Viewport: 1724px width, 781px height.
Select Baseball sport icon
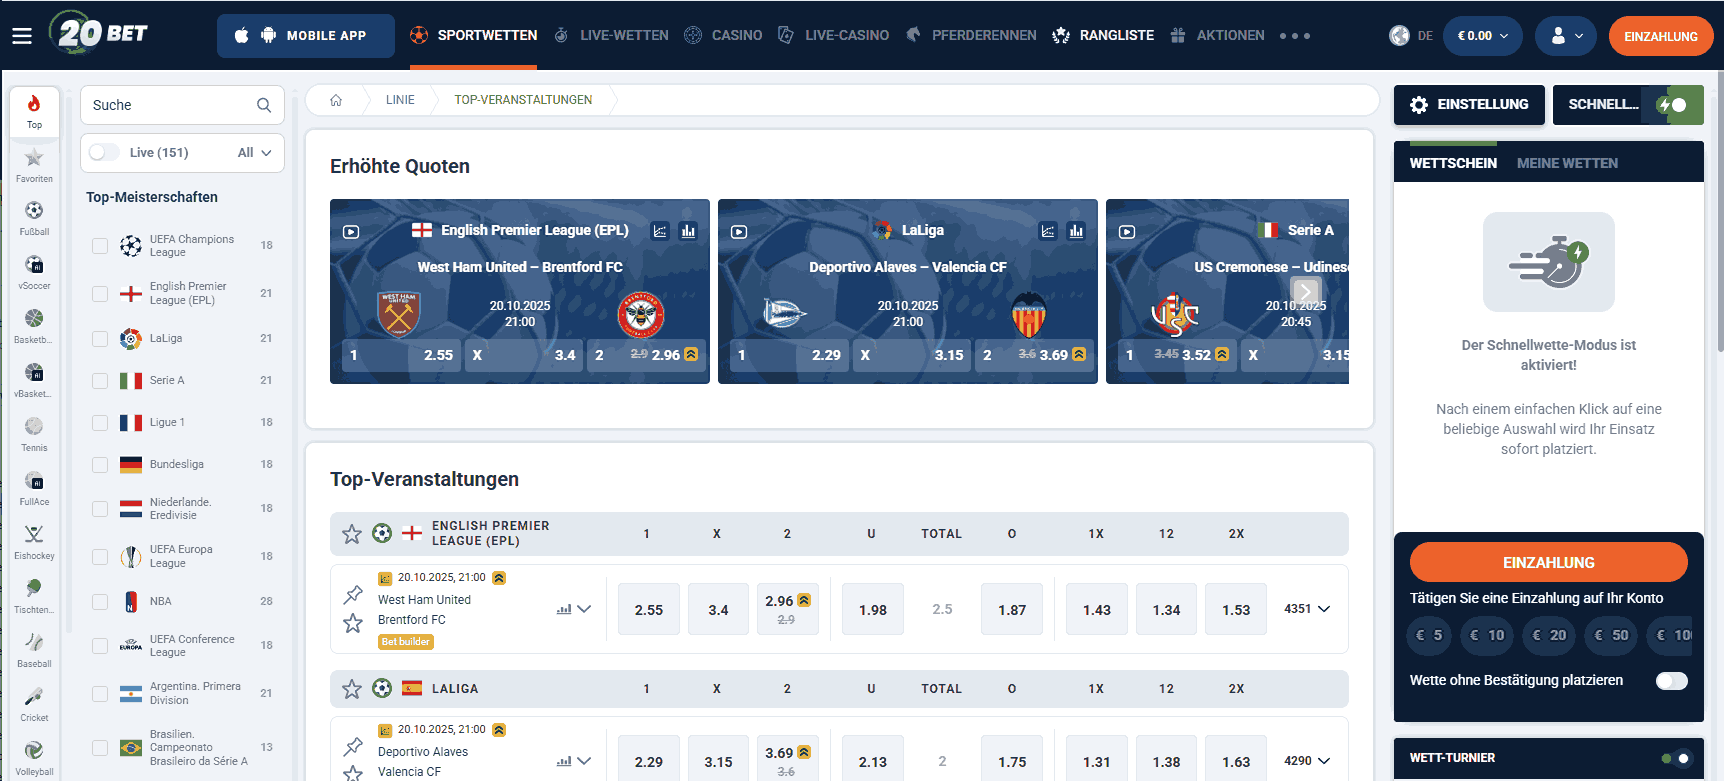(34, 650)
